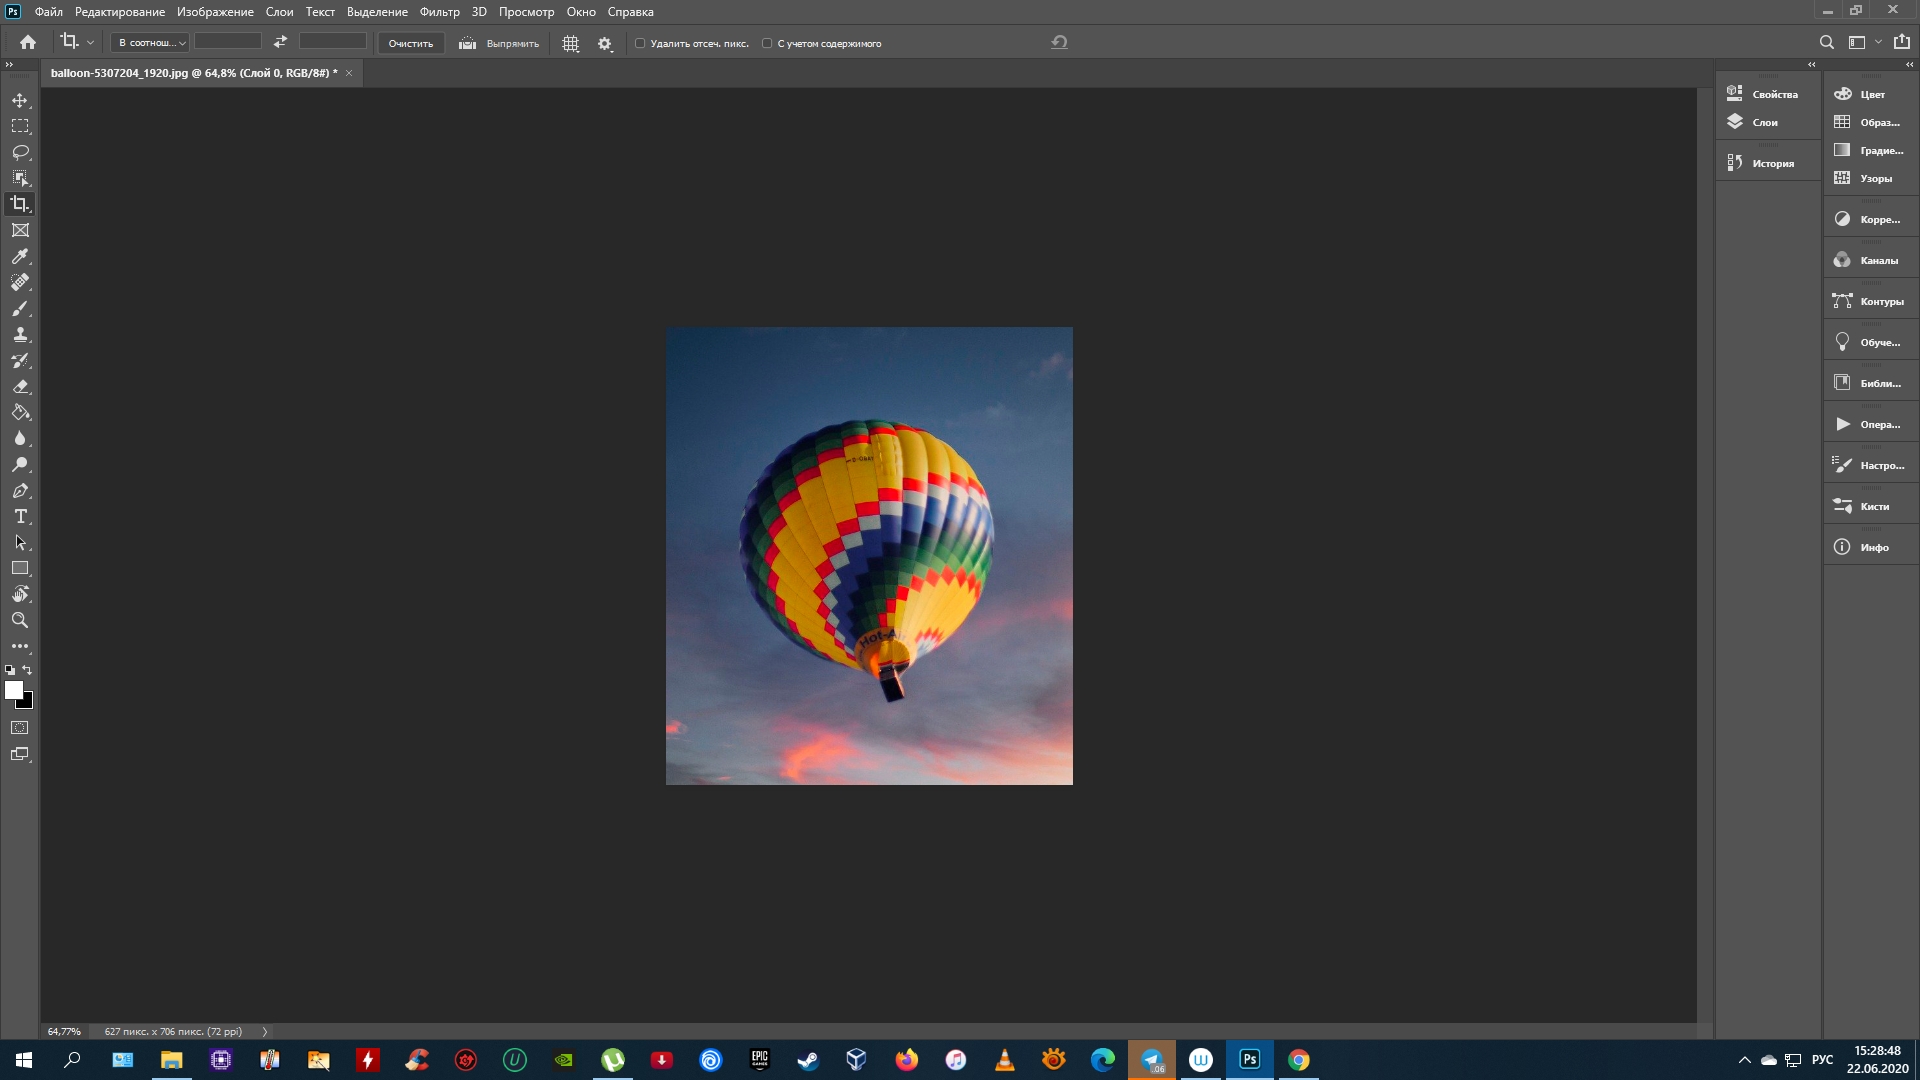Reset default foreground and background colors

coord(10,670)
